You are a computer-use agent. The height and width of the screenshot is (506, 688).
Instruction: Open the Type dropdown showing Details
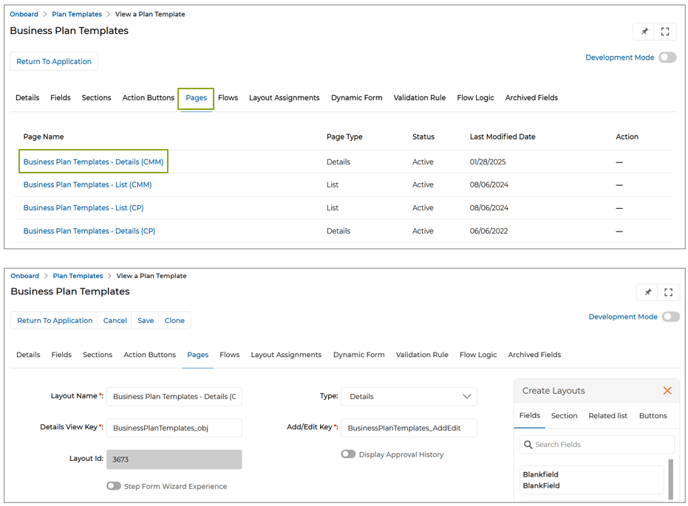point(409,397)
